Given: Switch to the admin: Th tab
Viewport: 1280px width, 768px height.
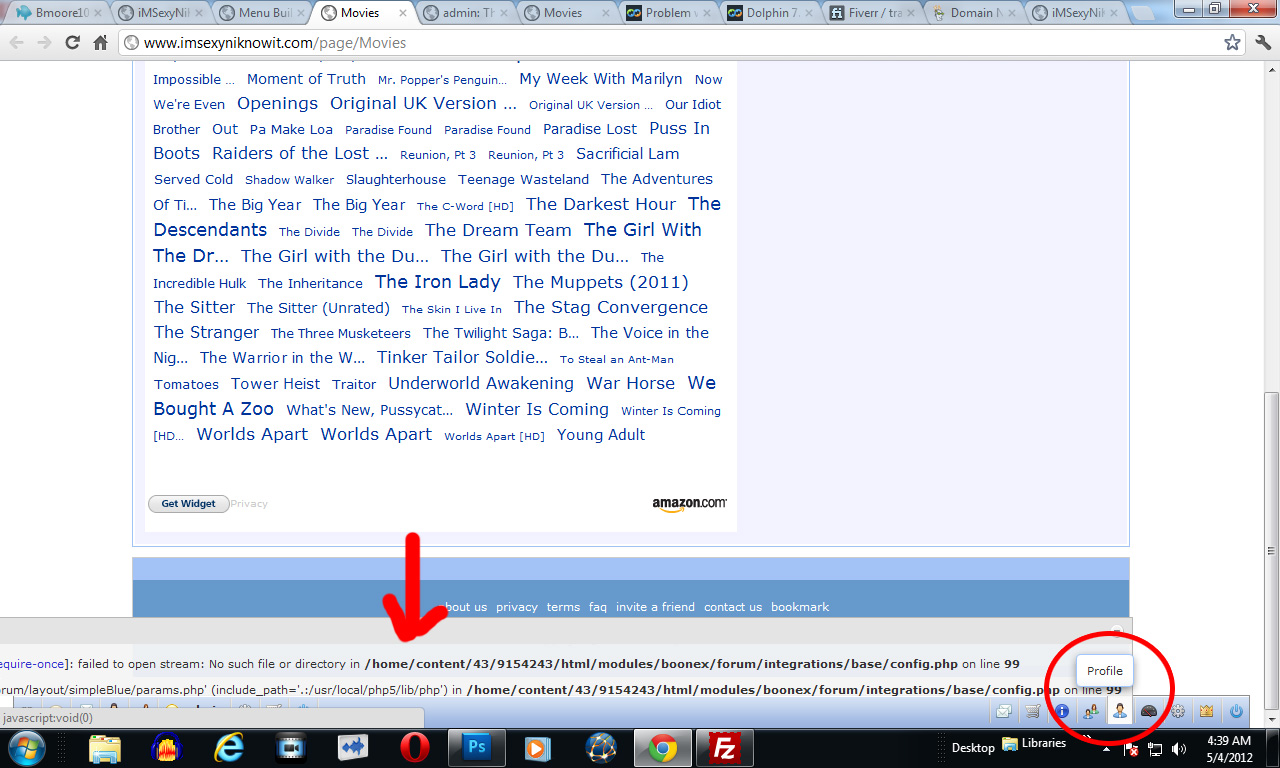Looking at the screenshot, I should tap(463, 14).
